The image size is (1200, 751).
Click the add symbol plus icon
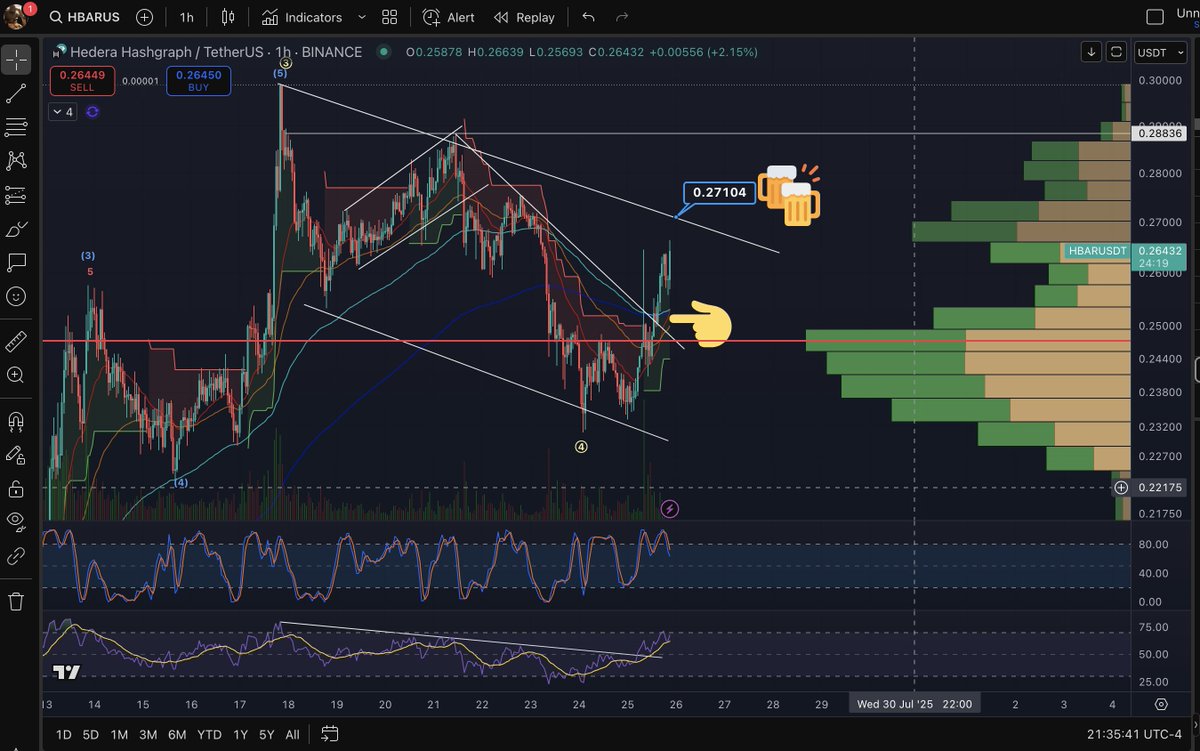pos(145,17)
